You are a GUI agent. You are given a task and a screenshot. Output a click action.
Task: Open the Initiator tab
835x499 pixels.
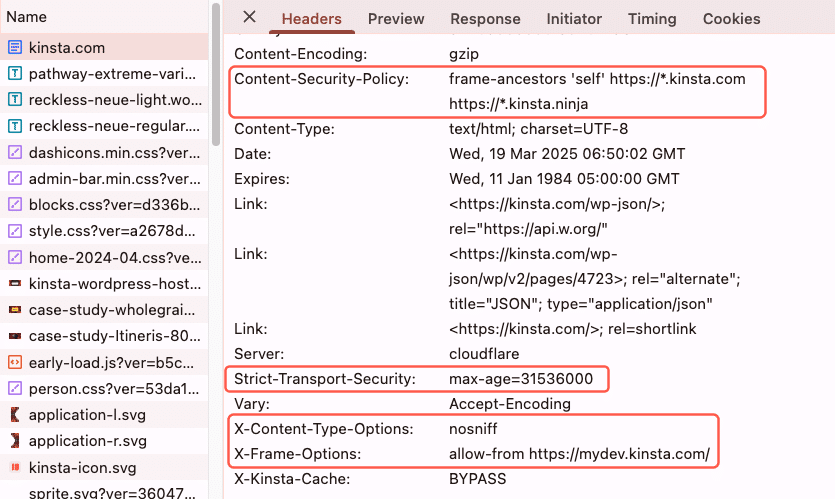click(574, 19)
